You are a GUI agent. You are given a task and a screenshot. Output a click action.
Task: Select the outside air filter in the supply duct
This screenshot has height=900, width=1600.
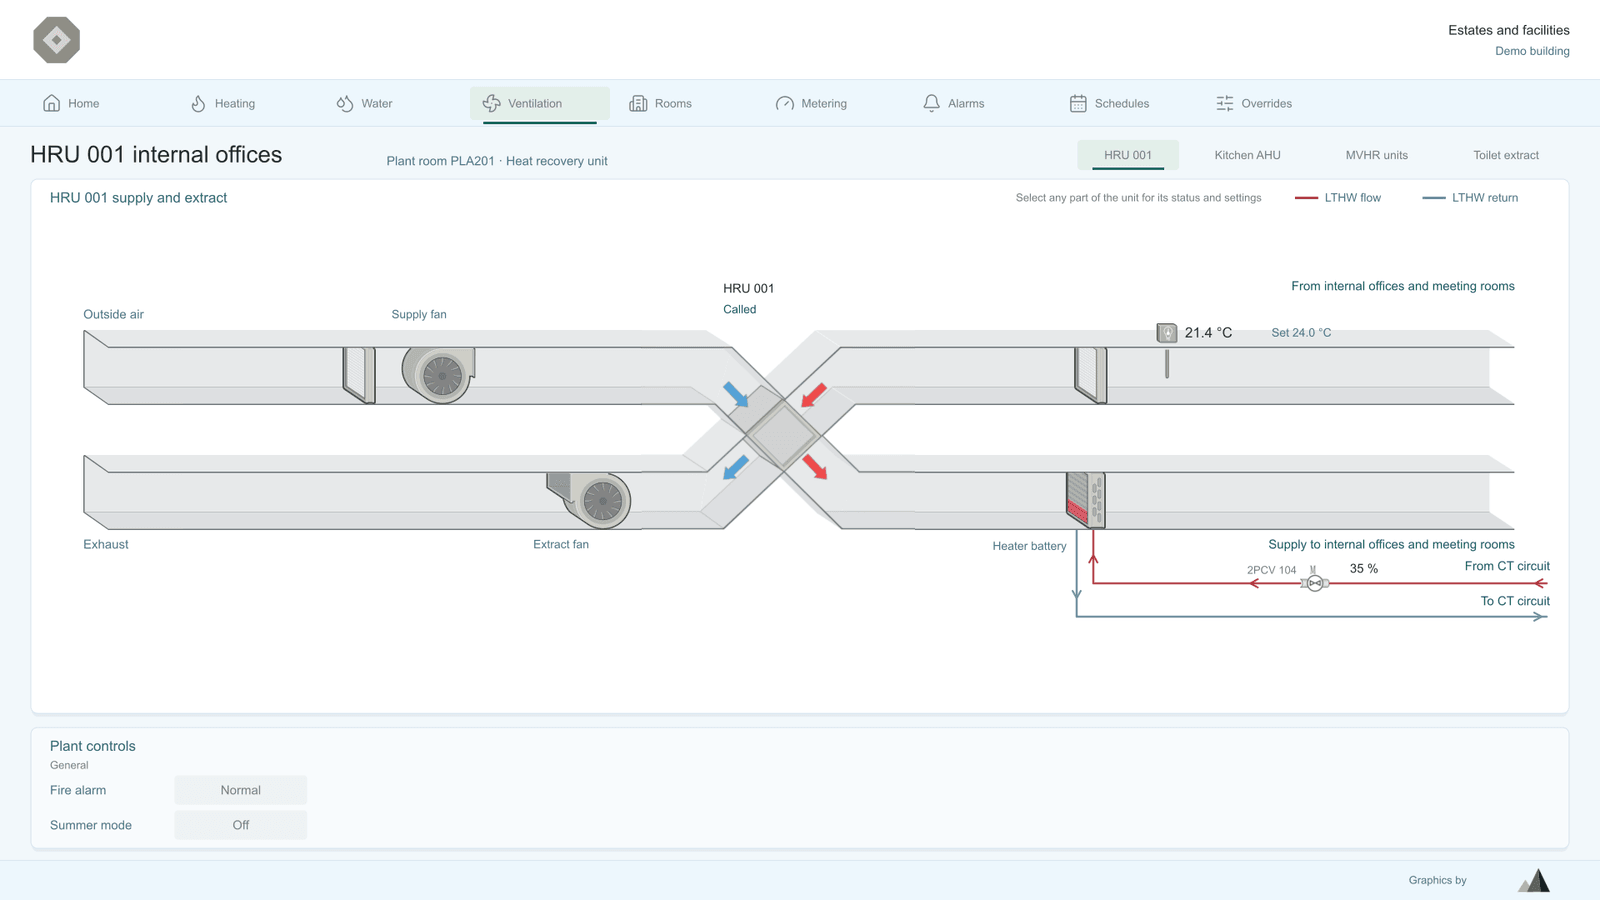pos(359,375)
